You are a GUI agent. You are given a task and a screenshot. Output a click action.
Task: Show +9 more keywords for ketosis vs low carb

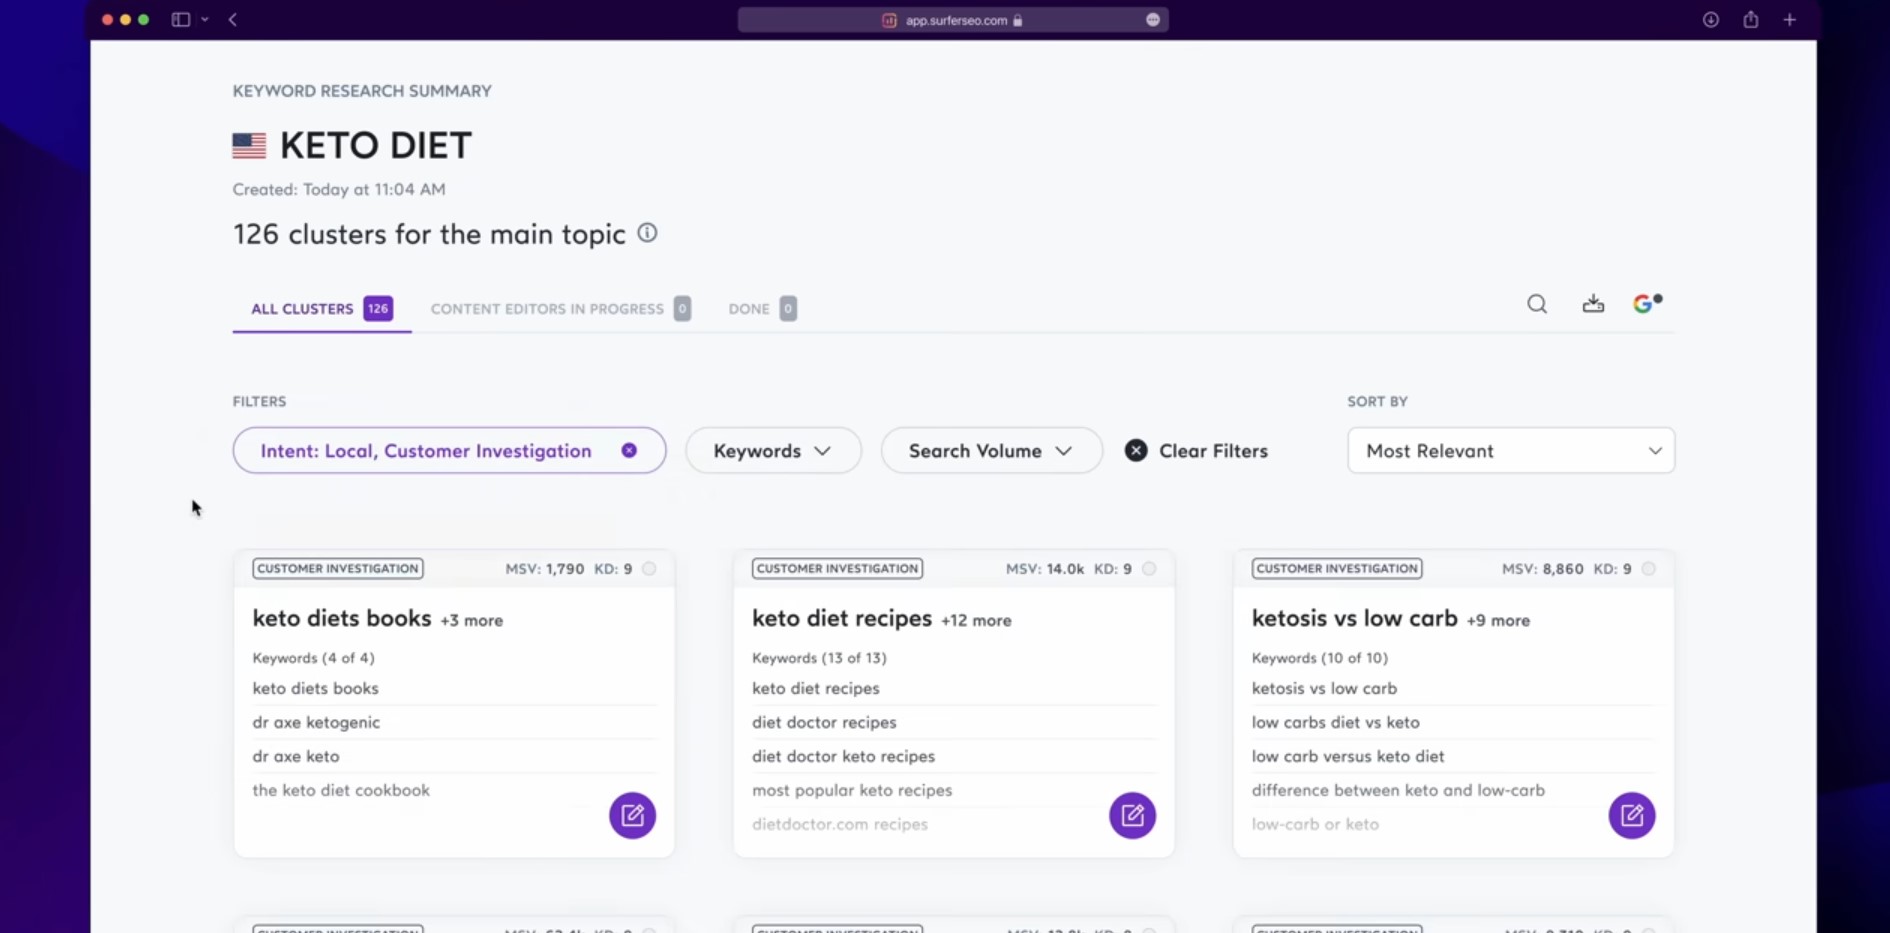1498,621
